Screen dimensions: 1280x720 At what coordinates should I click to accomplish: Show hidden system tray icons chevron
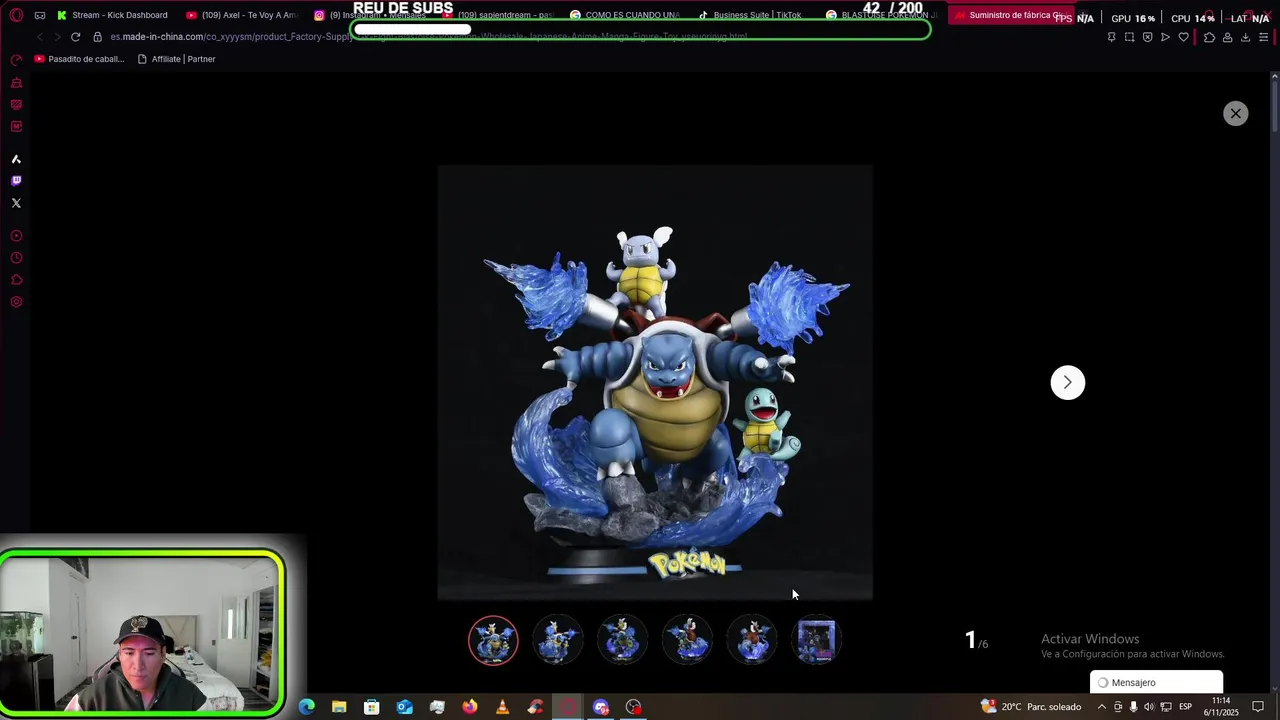tap(1102, 707)
